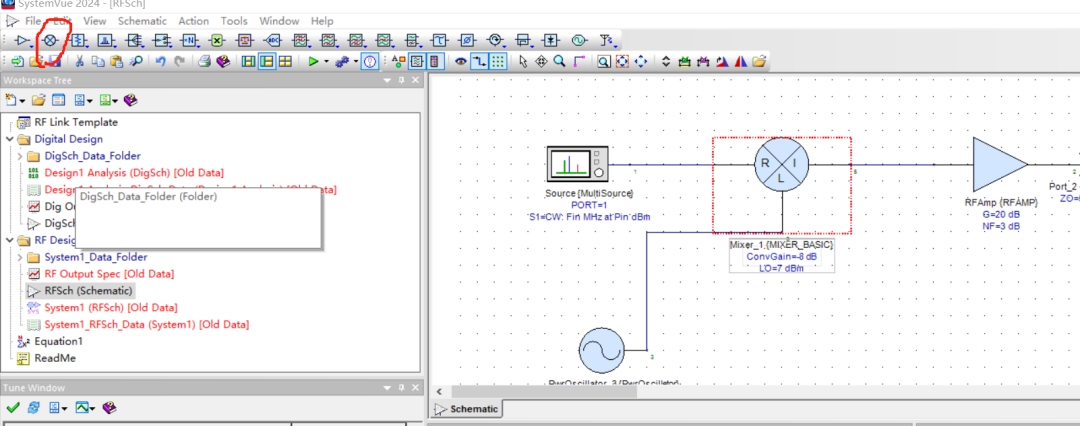Pick the mixer part icon circled in red
This screenshot has height=426, width=1080.
pos(50,40)
